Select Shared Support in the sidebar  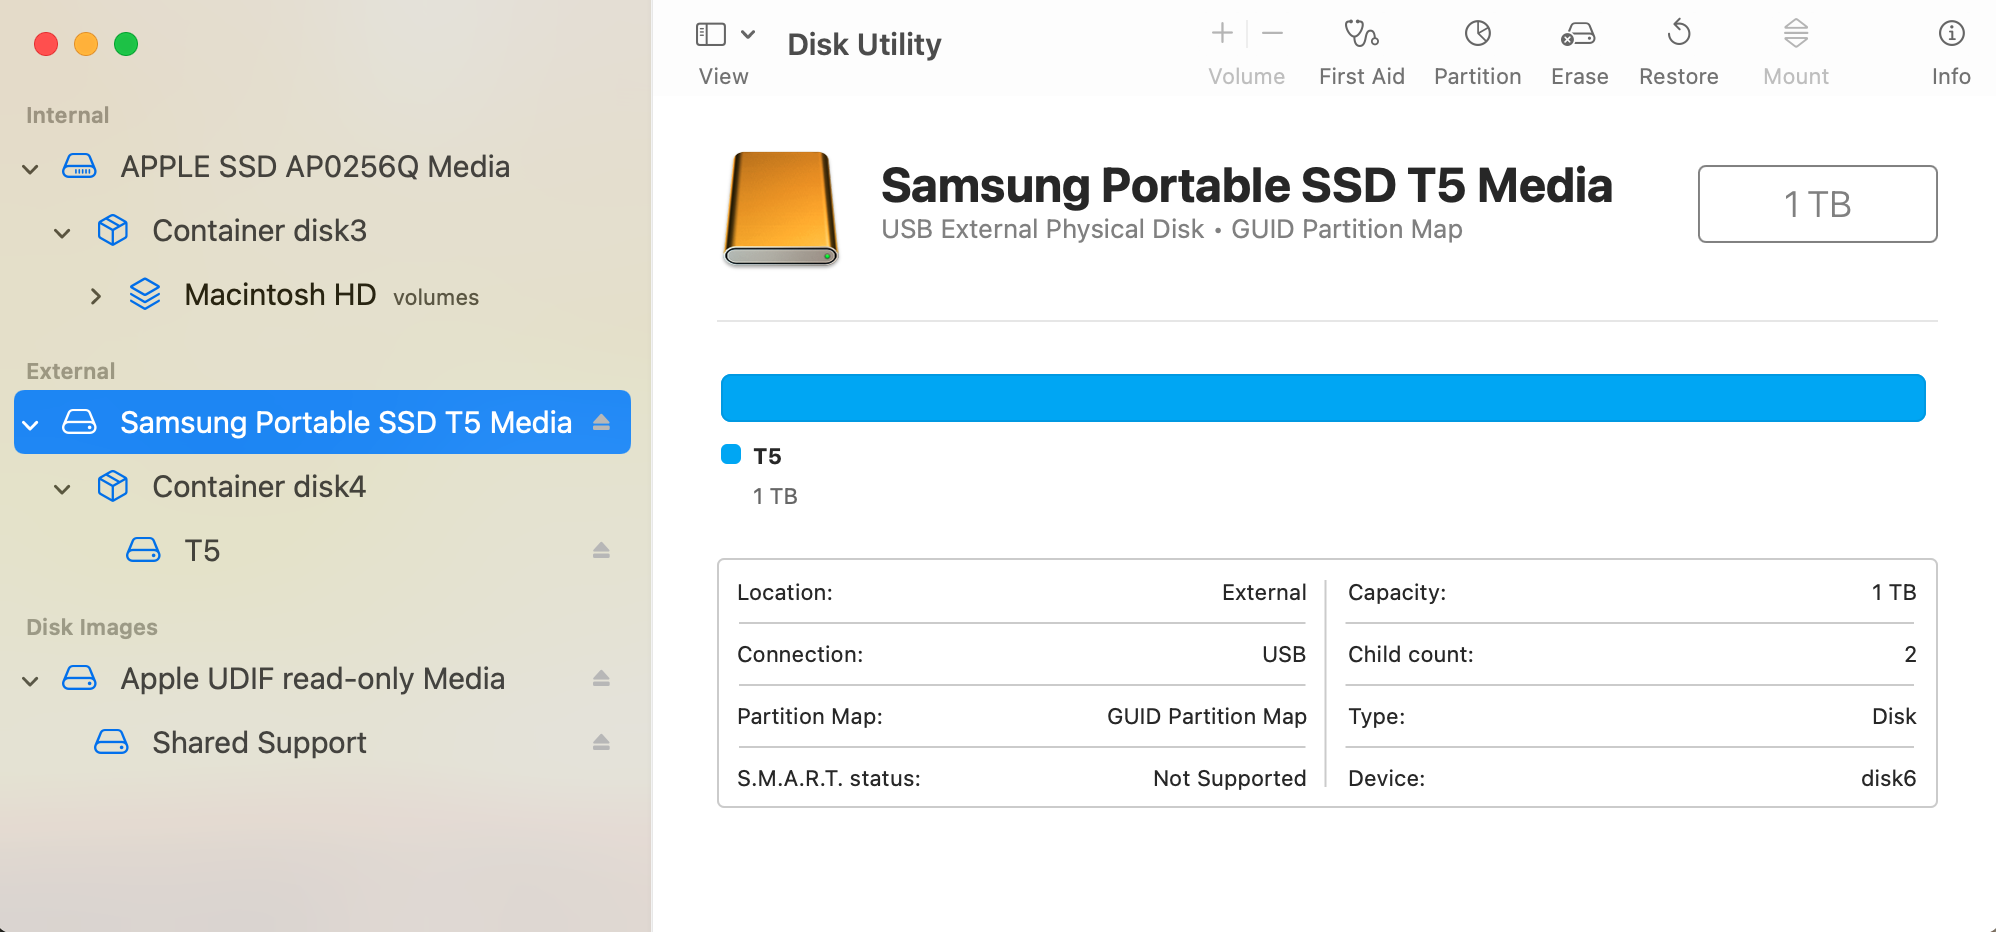259,743
